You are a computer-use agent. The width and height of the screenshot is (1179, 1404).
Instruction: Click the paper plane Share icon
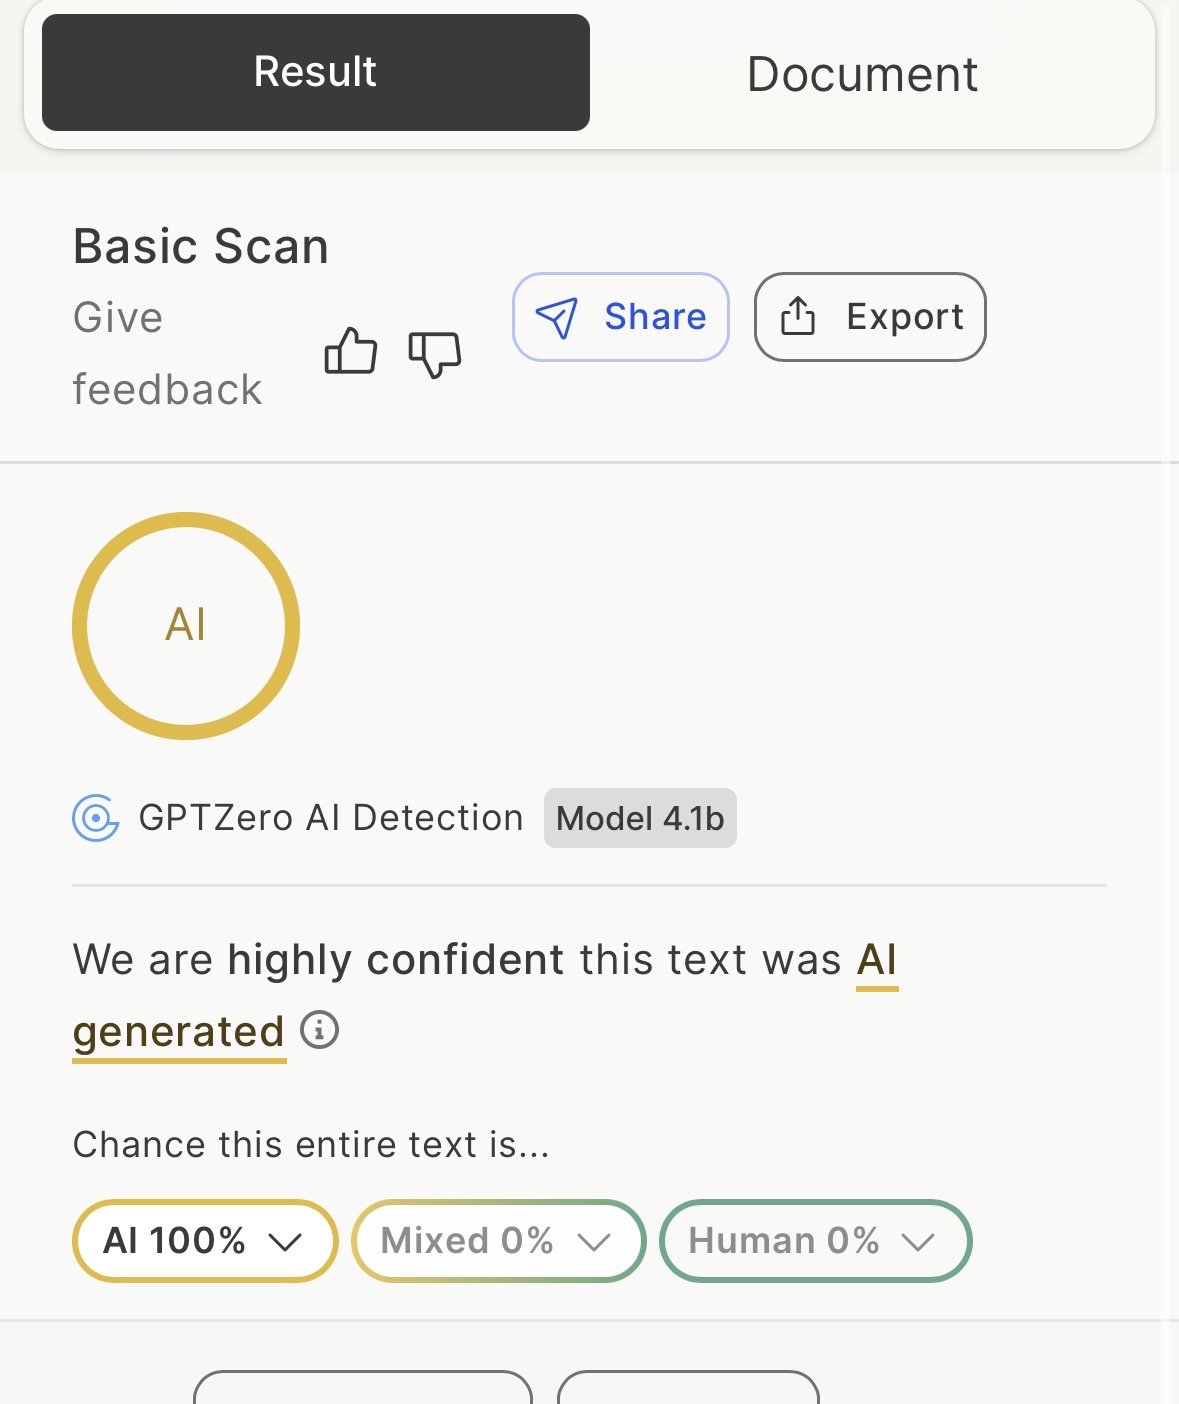[x=557, y=318]
